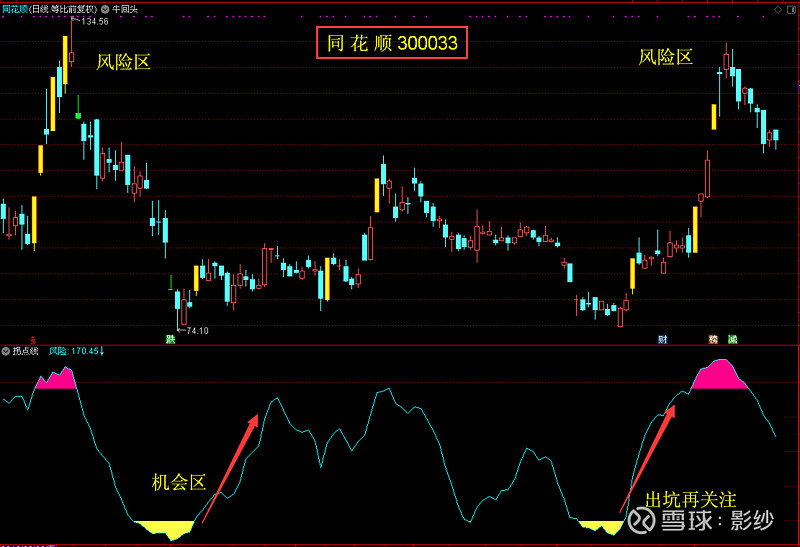This screenshot has height=547, width=800.
Task: Select the 牛回头 indicator name
Action: click(124, 9)
